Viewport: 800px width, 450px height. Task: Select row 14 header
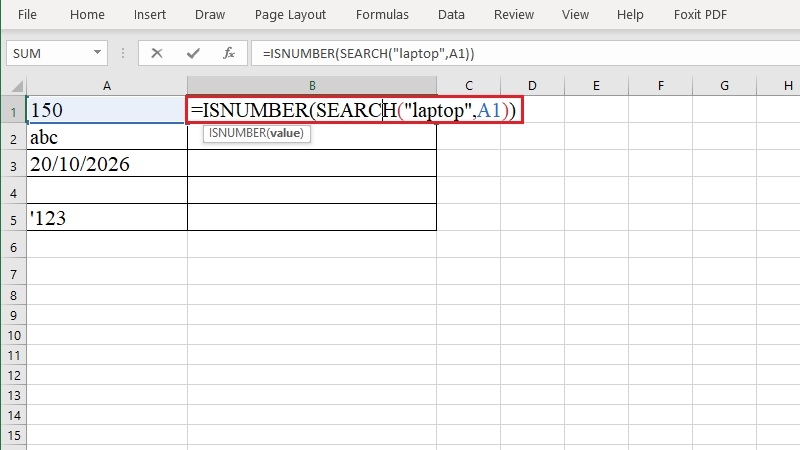(x=14, y=415)
